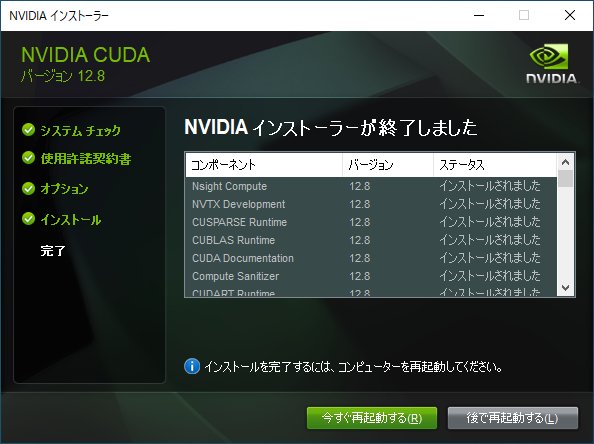Close the NVIDIA インストーラー window
Screen dimensions: 594x444
[x=570, y=16]
